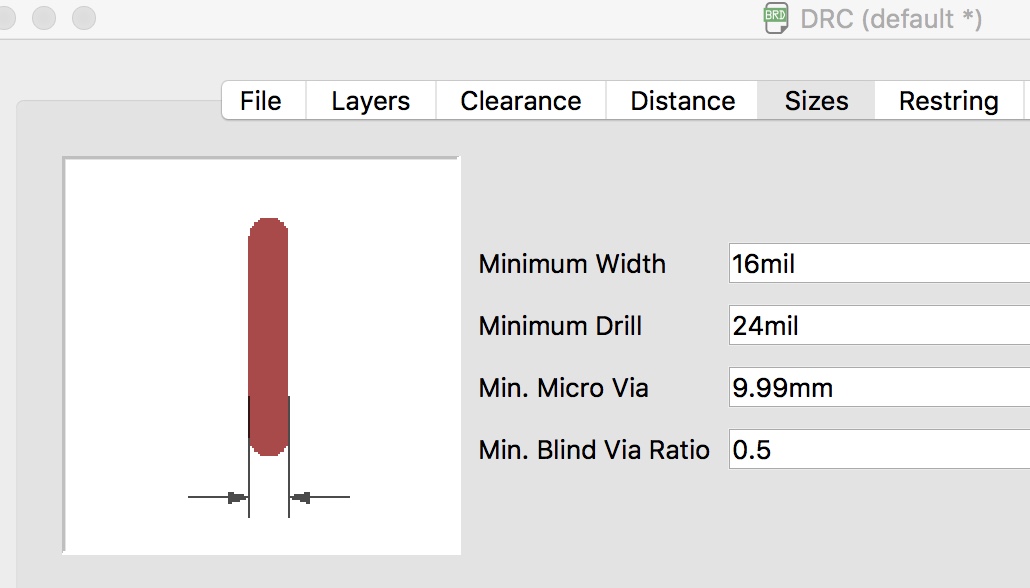Switch to the Layers tab

click(x=370, y=101)
